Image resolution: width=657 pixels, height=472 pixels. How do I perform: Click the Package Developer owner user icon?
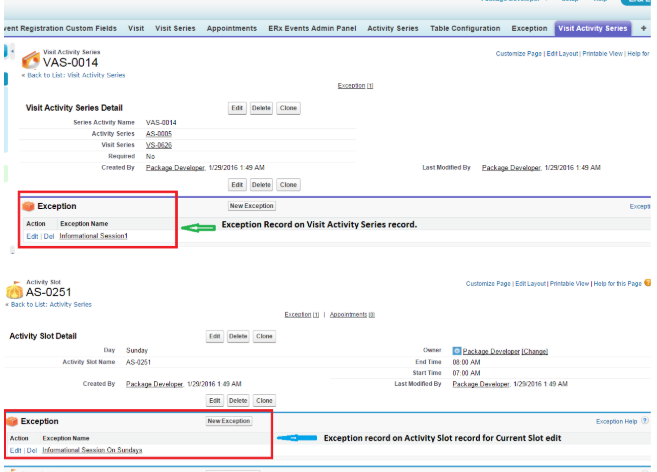click(457, 351)
